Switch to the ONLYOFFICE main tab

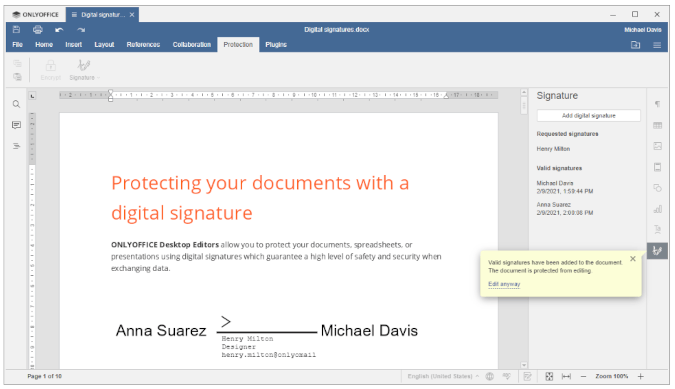coord(36,15)
